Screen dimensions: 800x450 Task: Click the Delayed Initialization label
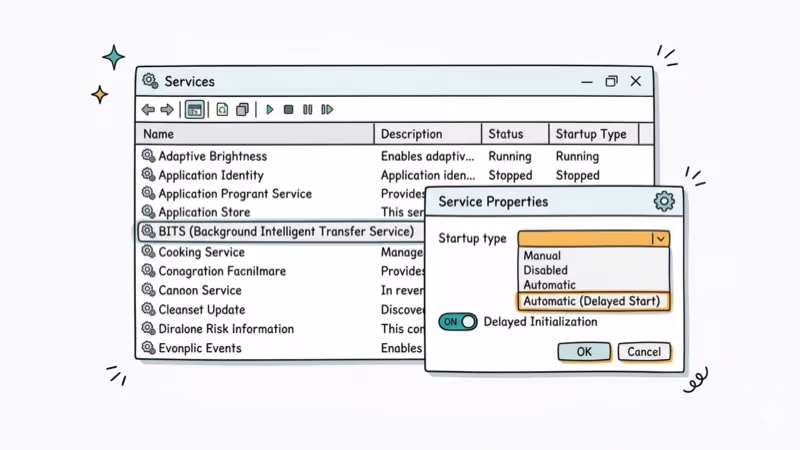pyautogui.click(x=540, y=321)
